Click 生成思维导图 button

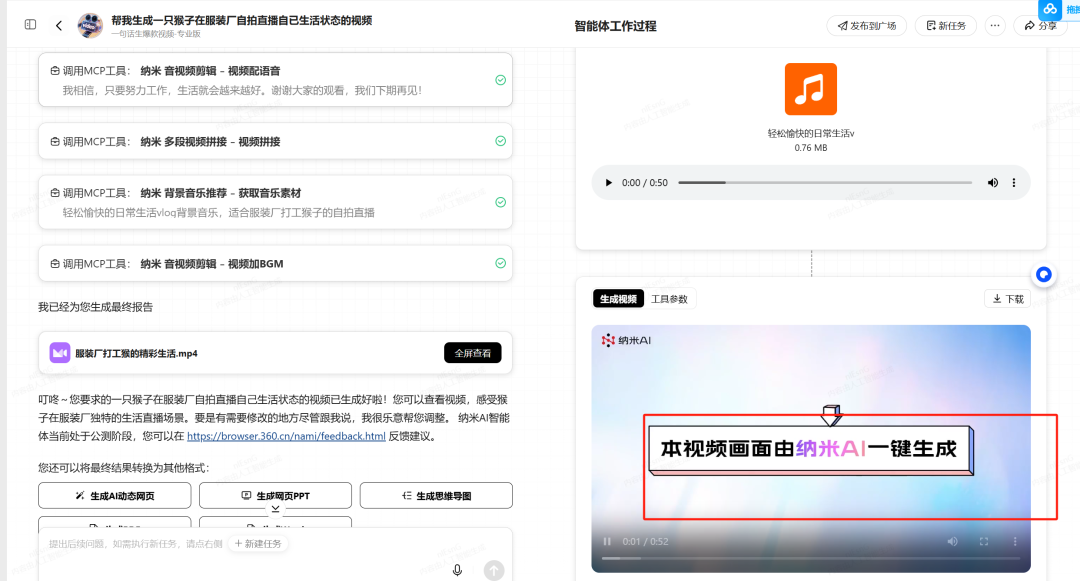click(436, 496)
